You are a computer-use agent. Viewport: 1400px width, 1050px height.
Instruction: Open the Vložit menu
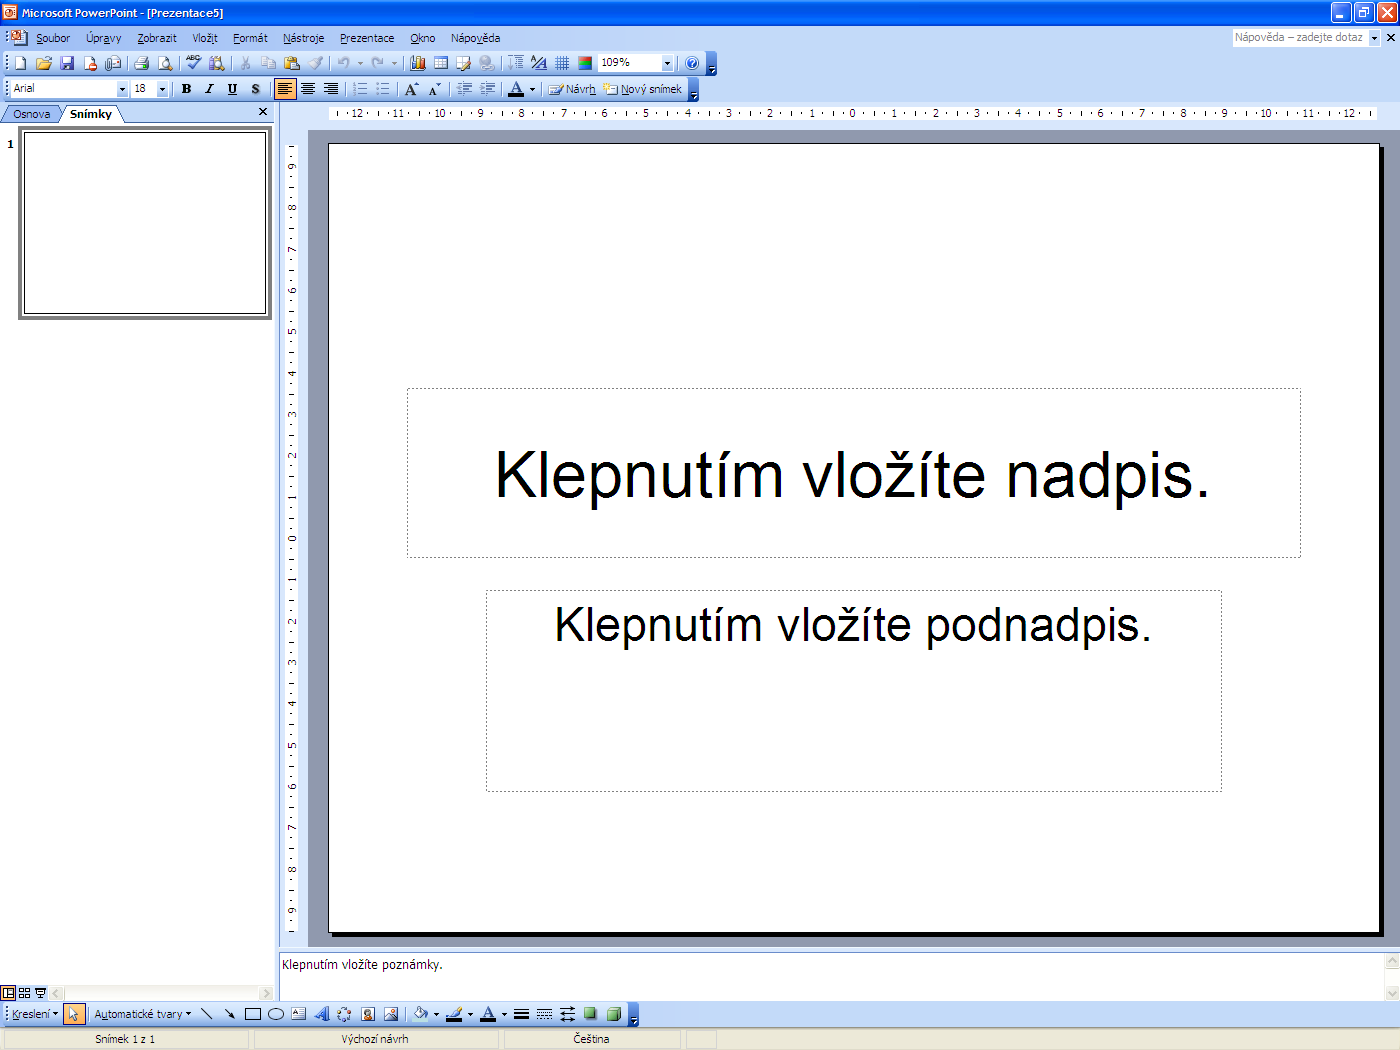pyautogui.click(x=205, y=38)
